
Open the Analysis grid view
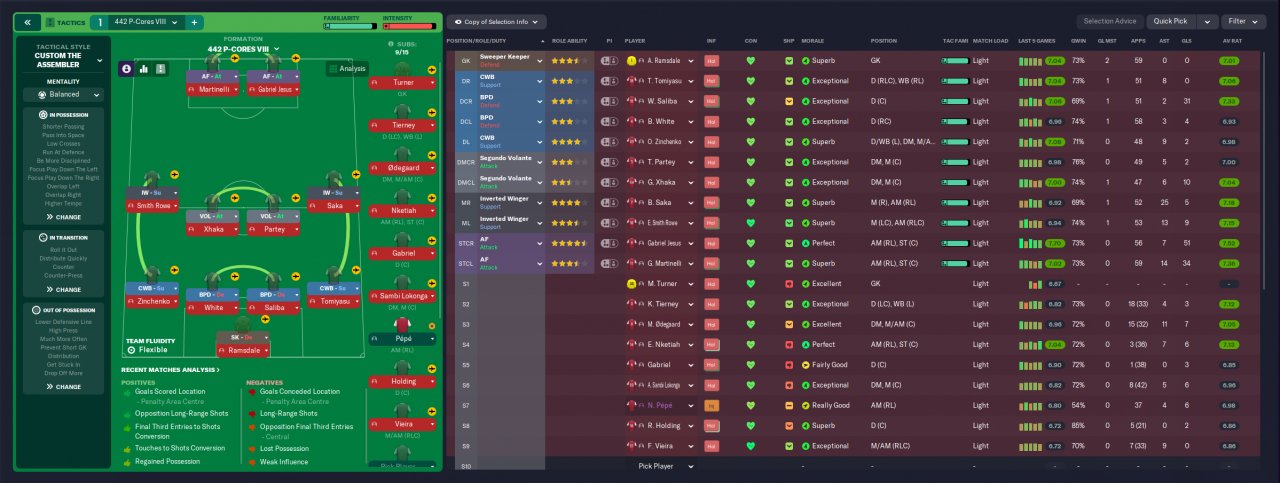[347, 69]
